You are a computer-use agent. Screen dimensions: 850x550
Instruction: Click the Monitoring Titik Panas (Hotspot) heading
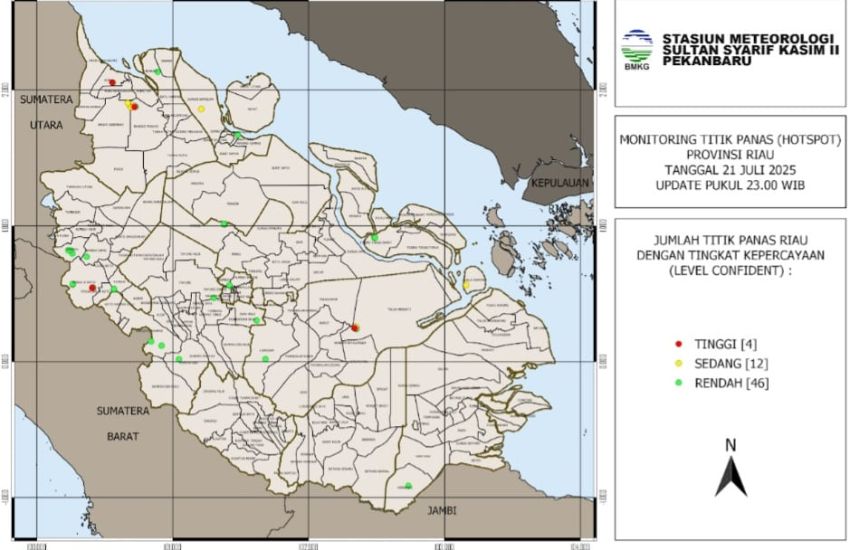729,140
